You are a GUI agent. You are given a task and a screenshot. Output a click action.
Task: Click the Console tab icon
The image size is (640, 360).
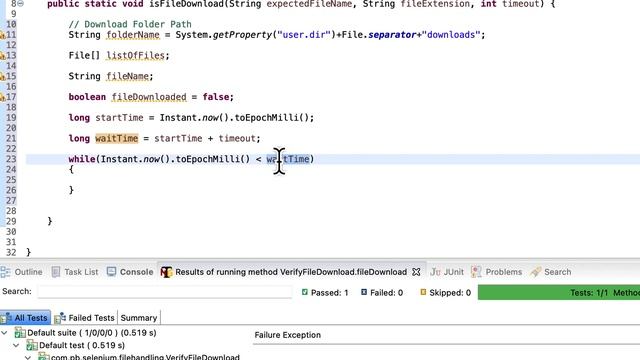tap(111, 272)
